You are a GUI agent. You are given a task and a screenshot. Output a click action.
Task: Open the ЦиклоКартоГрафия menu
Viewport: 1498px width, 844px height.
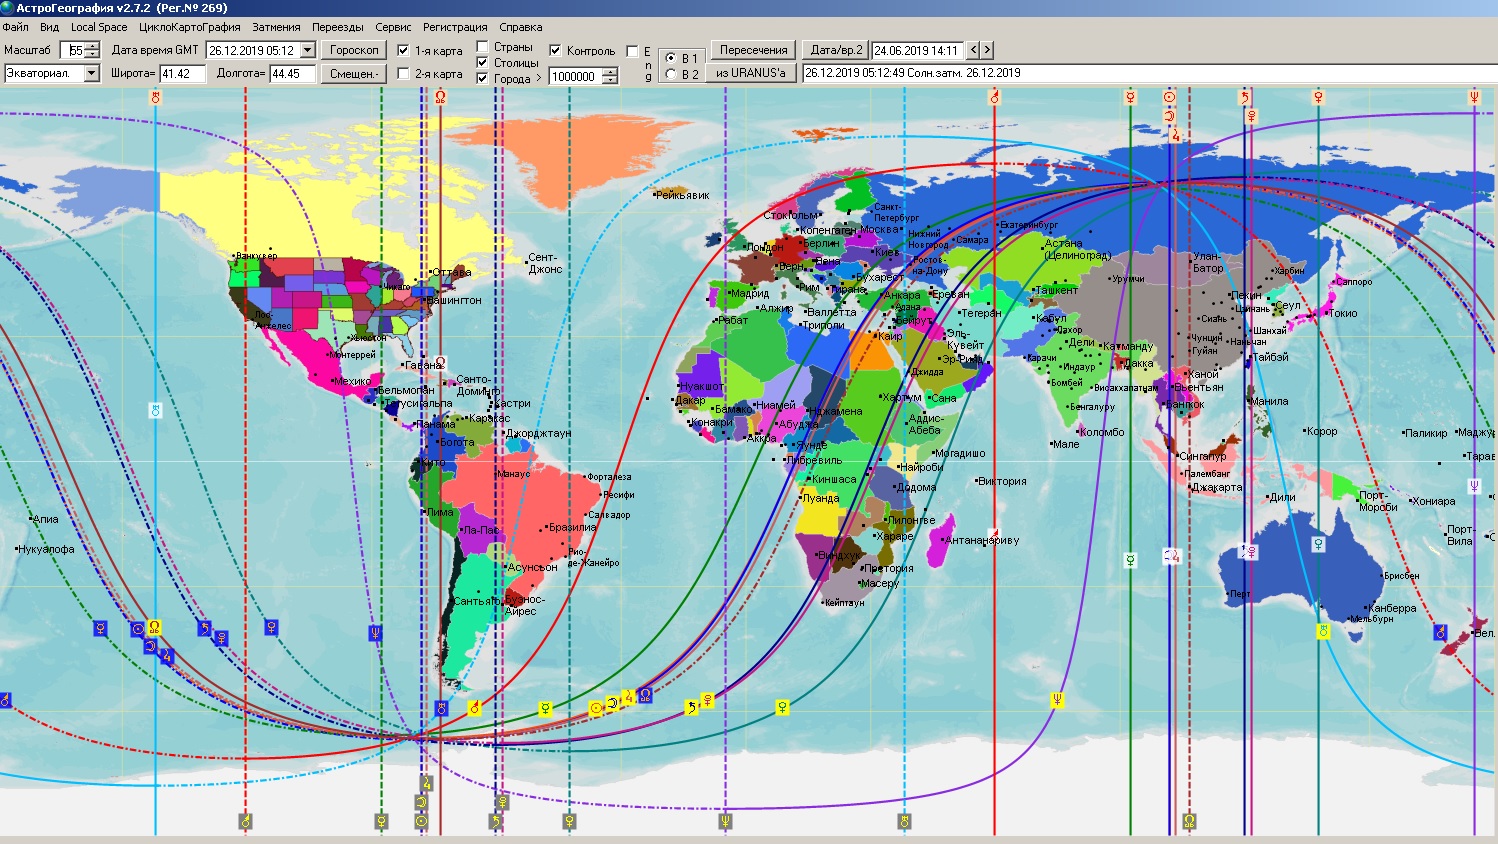tap(190, 27)
